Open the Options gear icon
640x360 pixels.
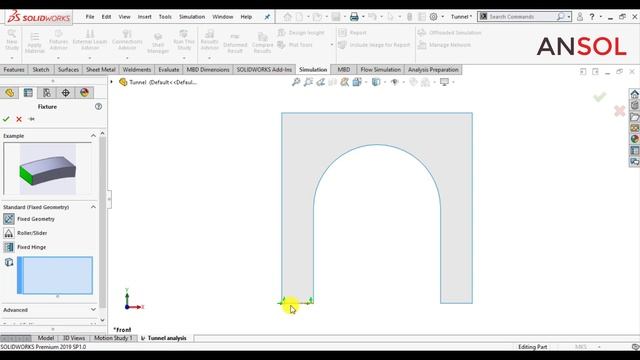tap(433, 17)
